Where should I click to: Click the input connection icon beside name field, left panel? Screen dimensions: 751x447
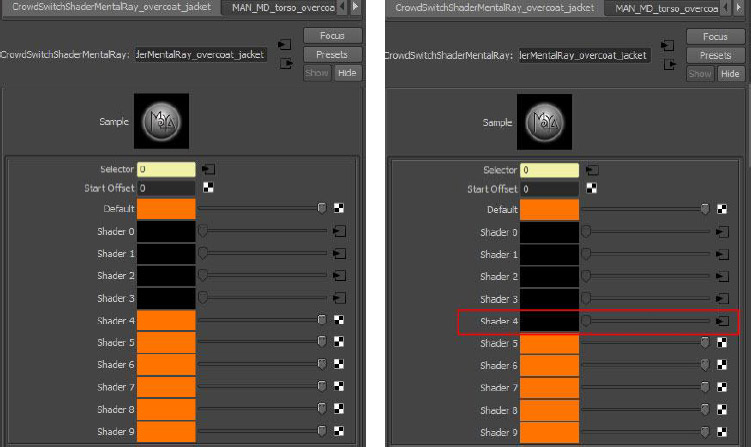(x=284, y=45)
